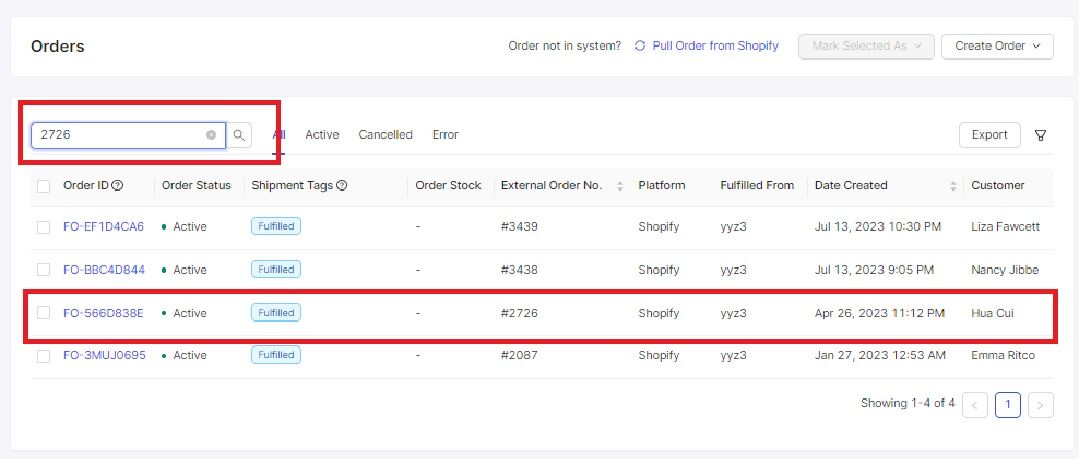
Task: Open the Create Order dropdown
Action: pyautogui.click(x=997, y=46)
